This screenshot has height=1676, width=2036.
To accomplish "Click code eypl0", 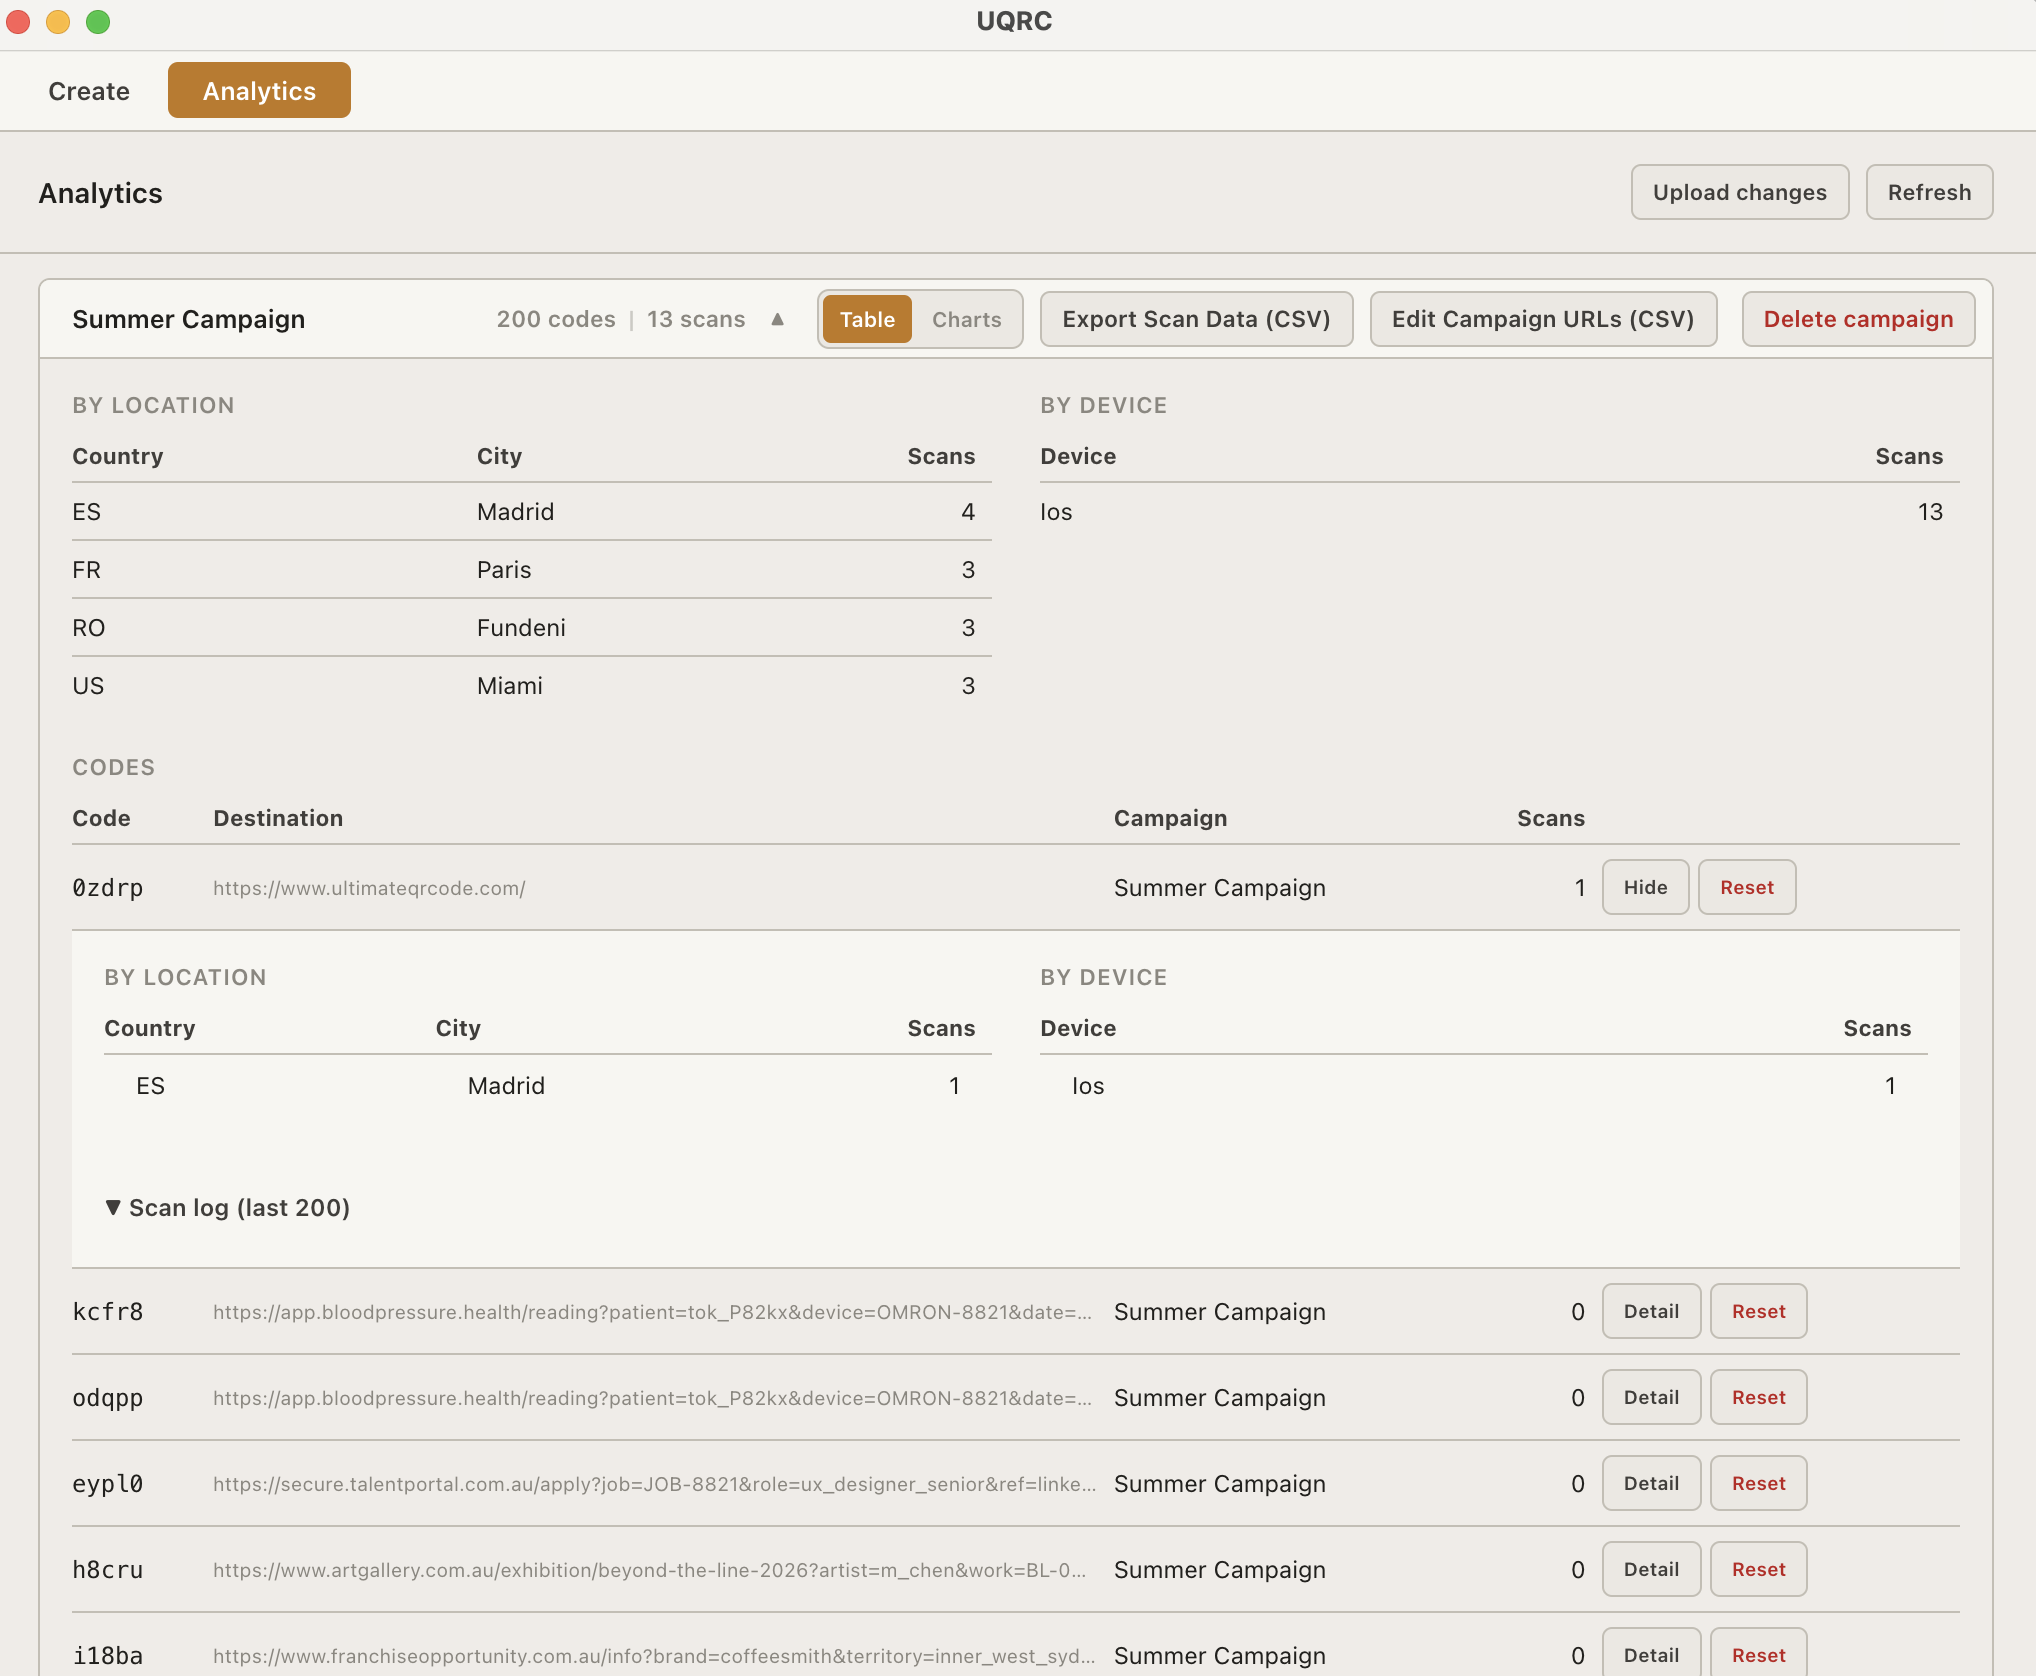I will [108, 1484].
